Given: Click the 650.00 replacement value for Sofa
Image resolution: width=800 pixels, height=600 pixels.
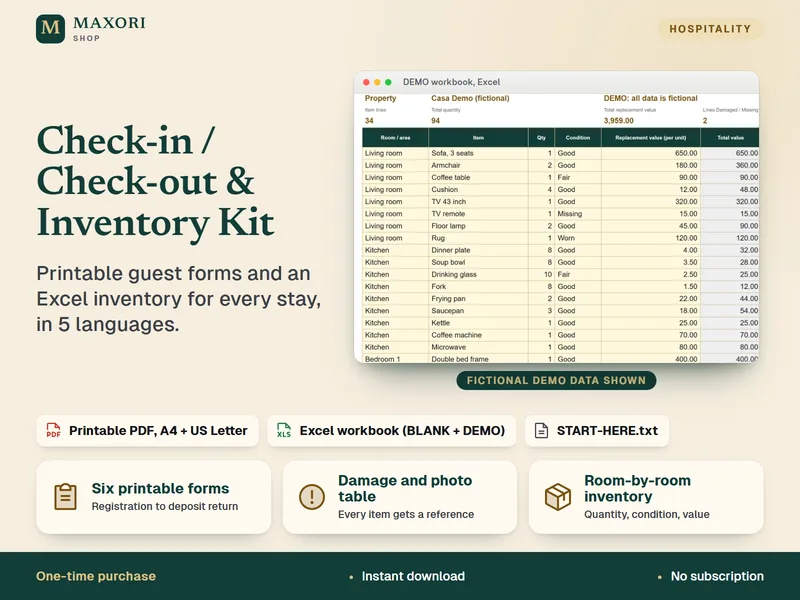Looking at the screenshot, I should coord(651,153).
